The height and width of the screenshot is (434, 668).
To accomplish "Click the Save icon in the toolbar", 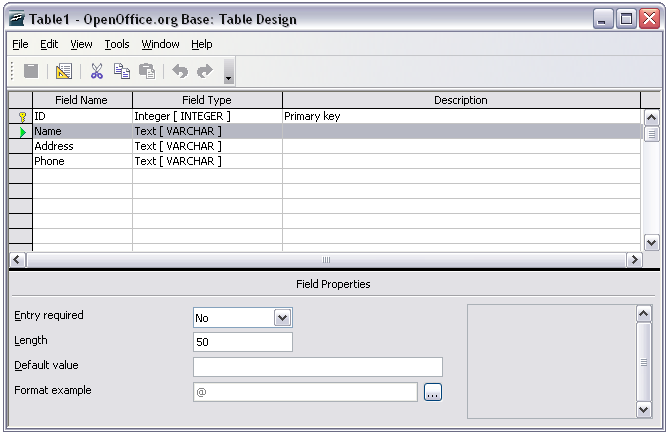I will (x=31, y=71).
